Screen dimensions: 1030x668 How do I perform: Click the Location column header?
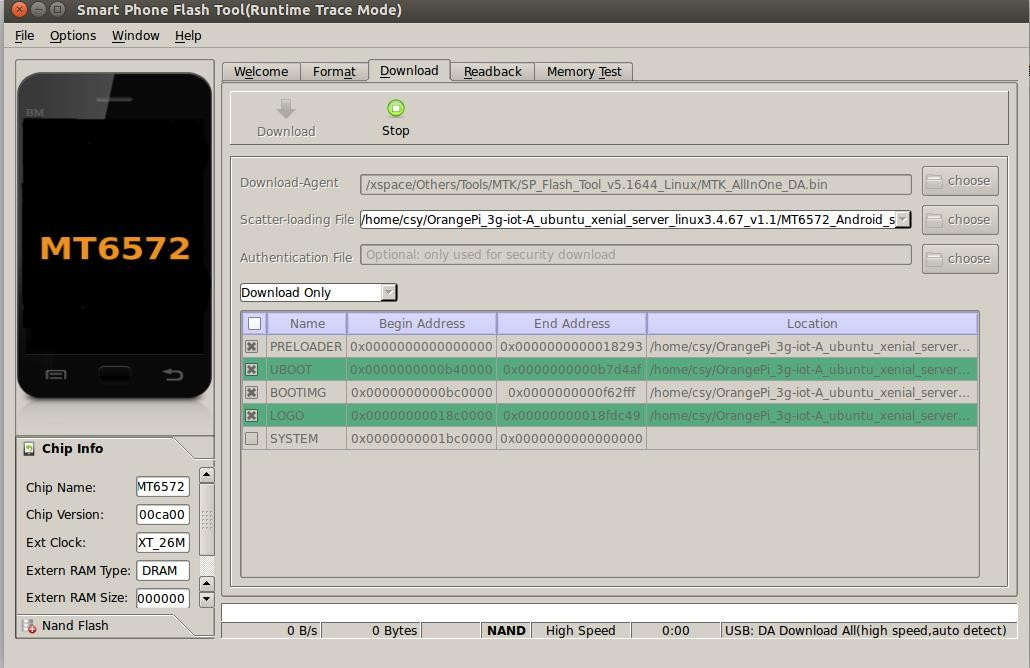click(x=812, y=323)
